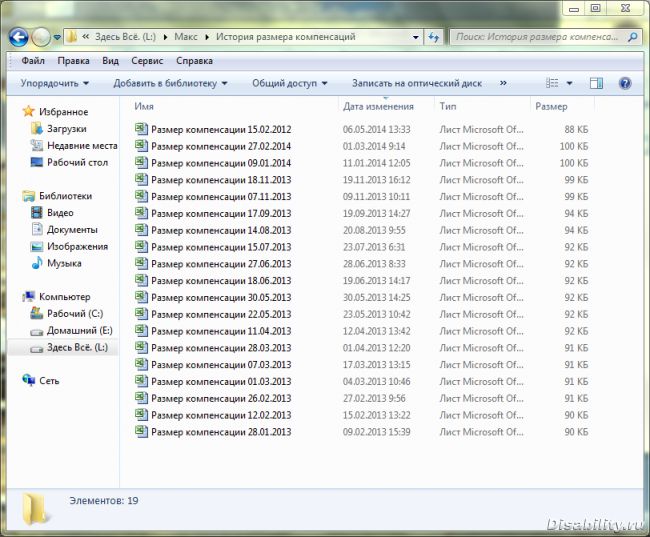650x537 pixels.
Task: Click the change view icon
Action: pos(552,83)
